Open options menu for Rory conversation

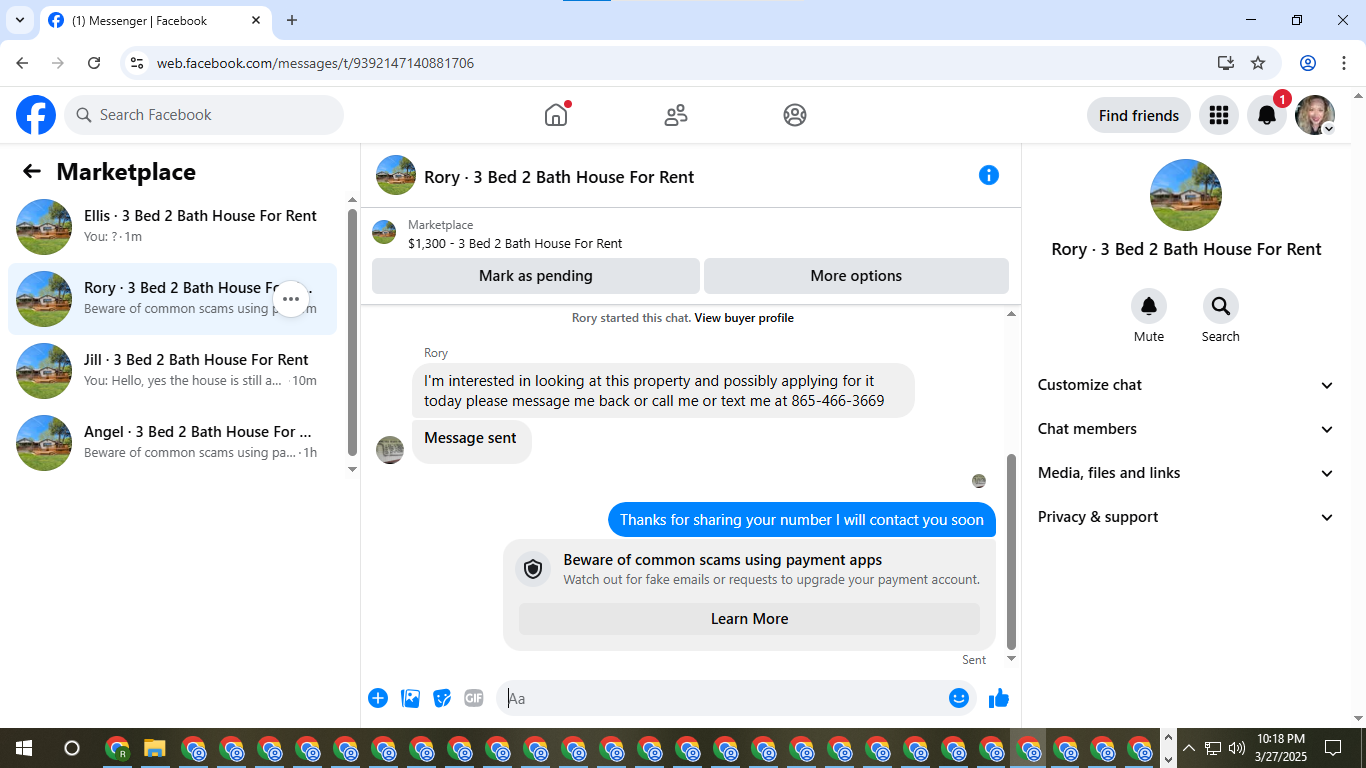291,299
